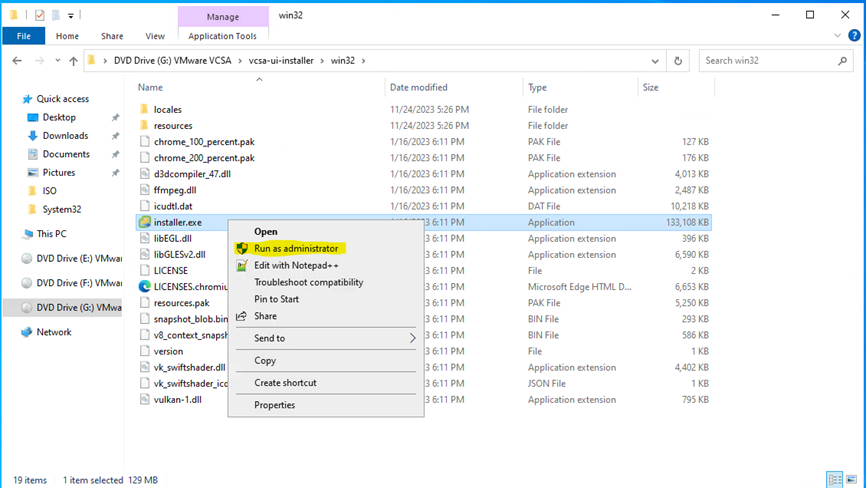Open the View ribbon tab

pyautogui.click(x=153, y=36)
